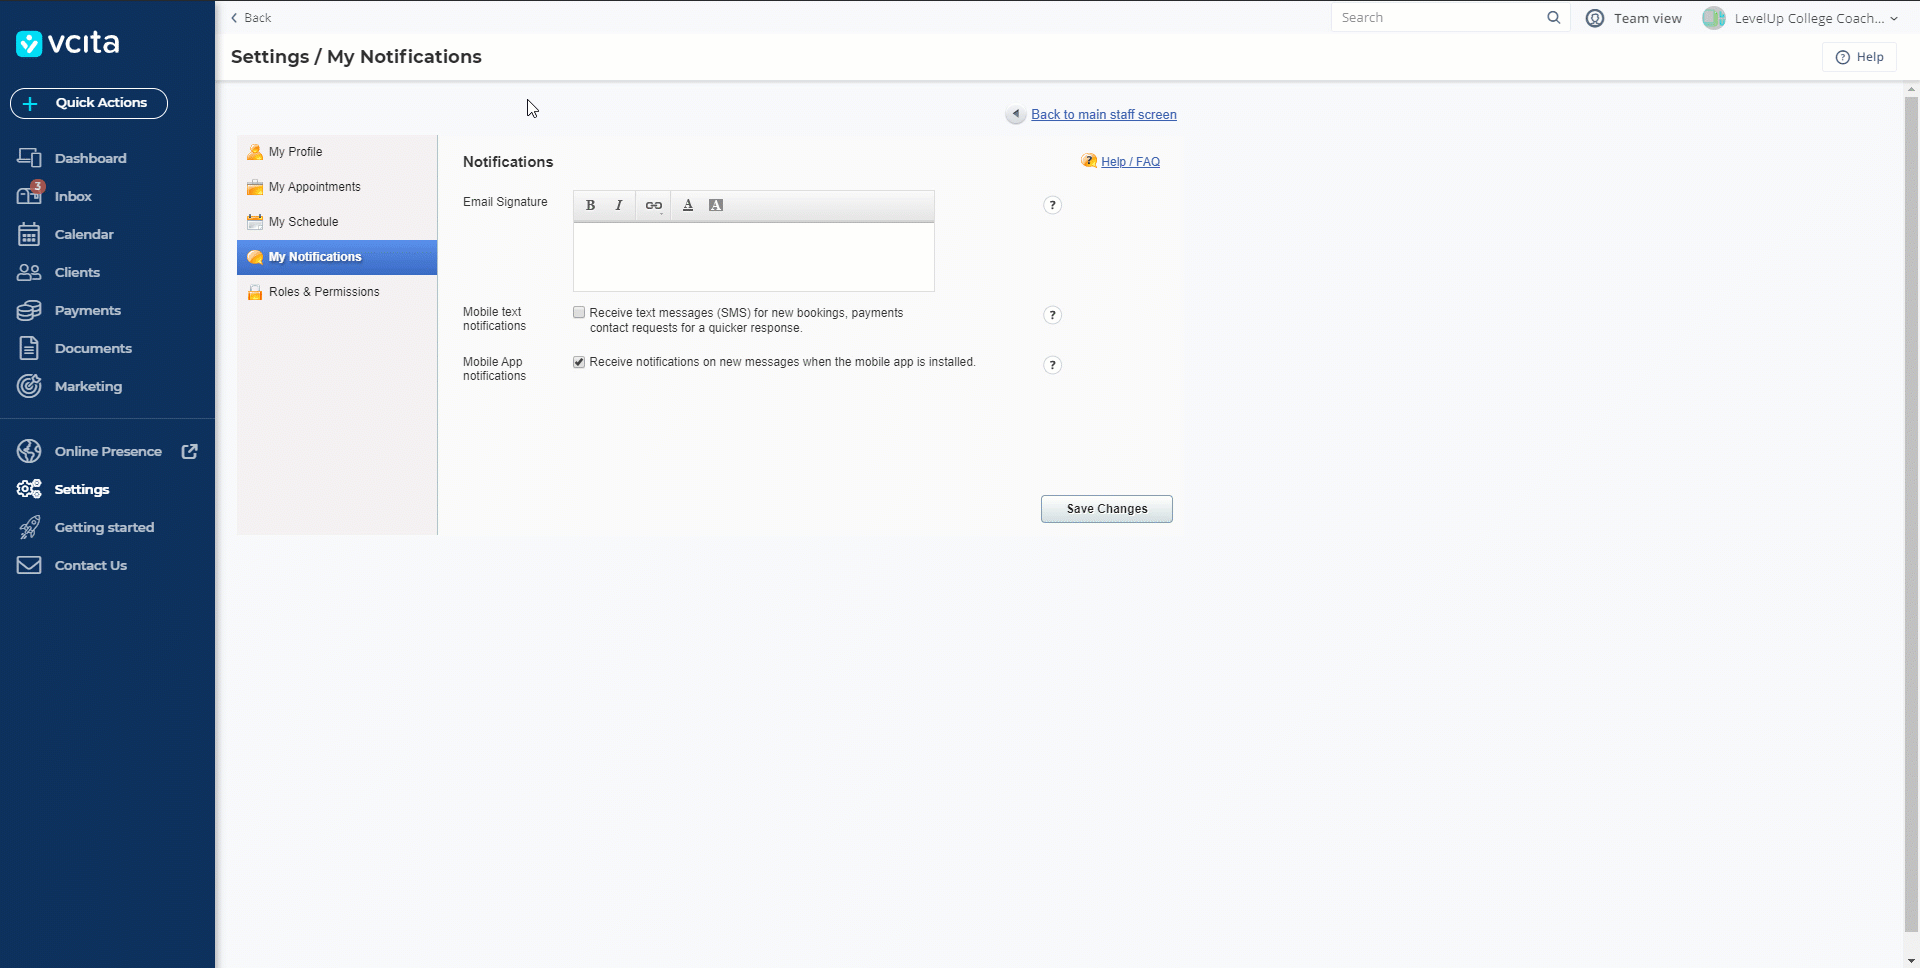This screenshot has width=1920, height=968.
Task: Open the Dashboard icon in sidebar
Action: [29, 158]
